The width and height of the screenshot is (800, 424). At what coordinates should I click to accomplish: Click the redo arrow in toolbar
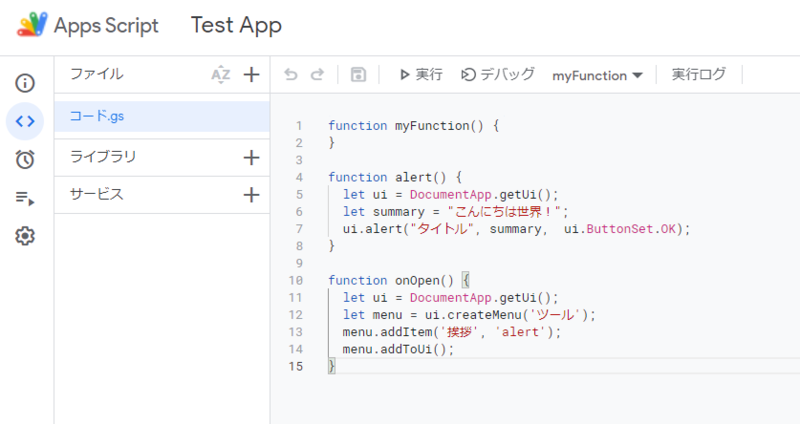317,74
